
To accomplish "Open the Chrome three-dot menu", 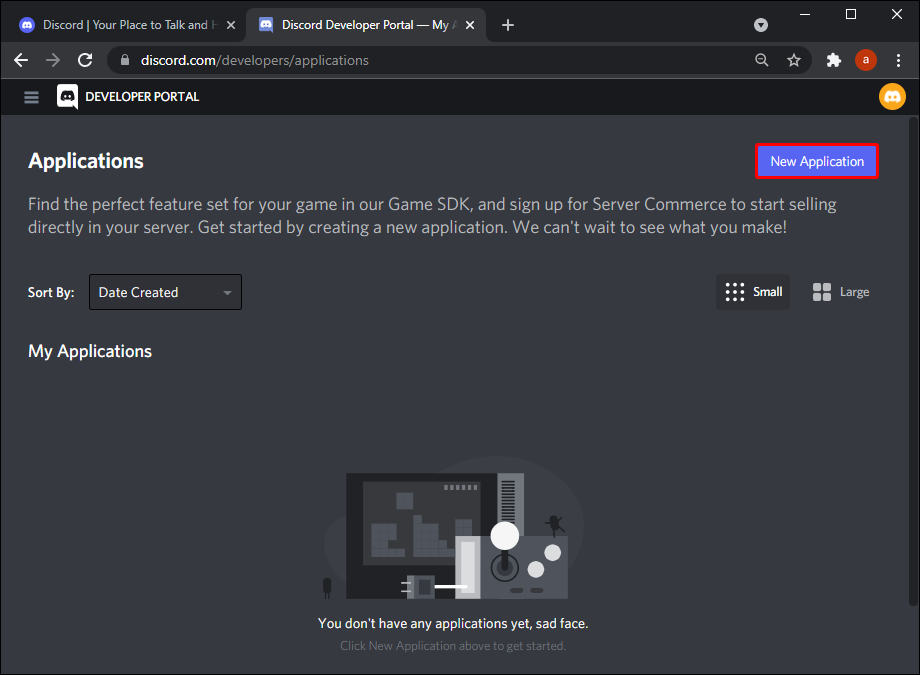I will click(x=898, y=60).
